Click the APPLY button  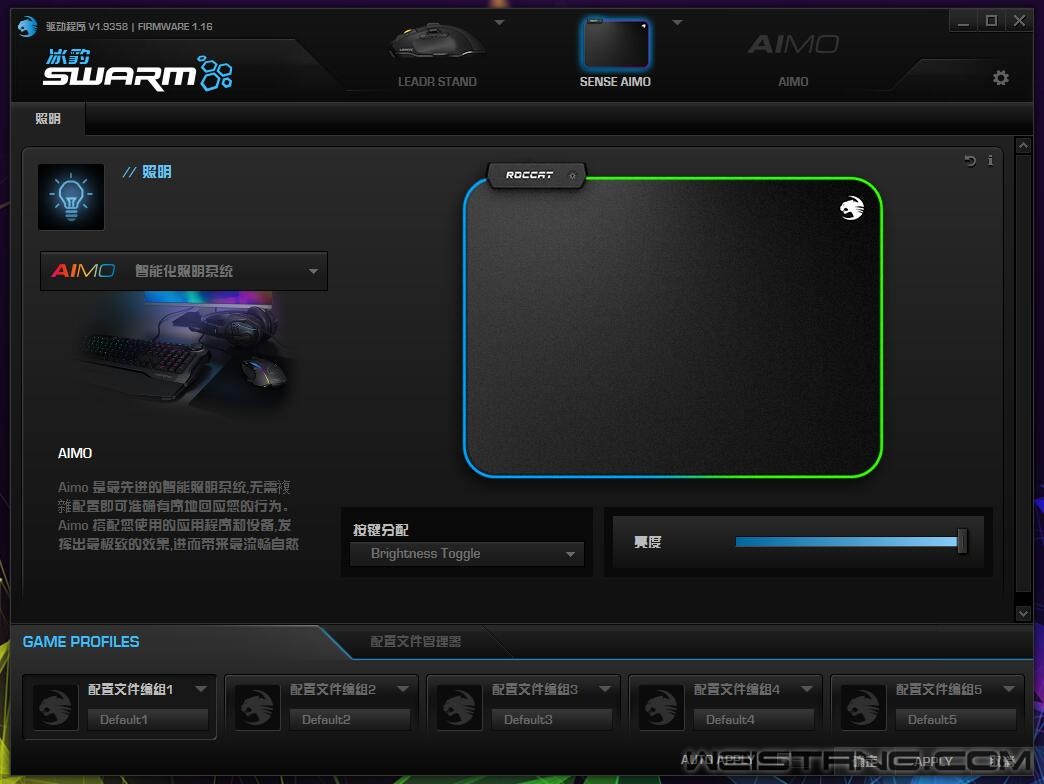933,761
